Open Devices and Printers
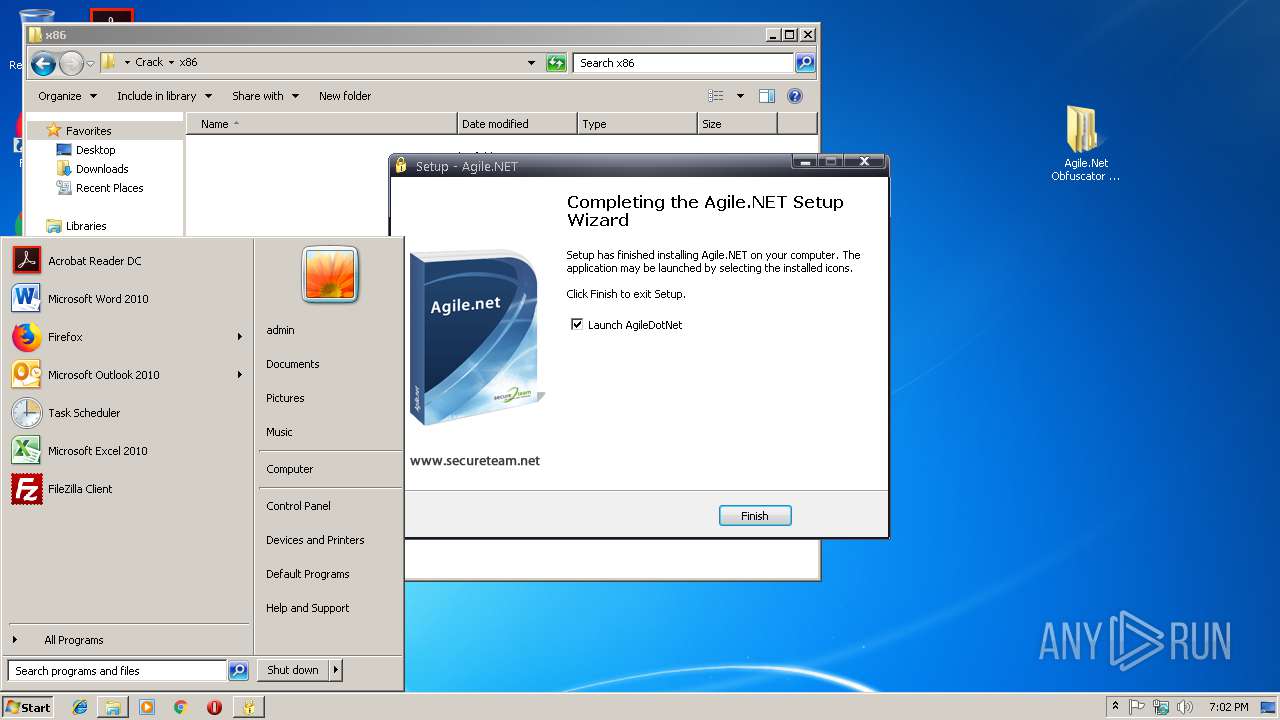 tap(315, 540)
